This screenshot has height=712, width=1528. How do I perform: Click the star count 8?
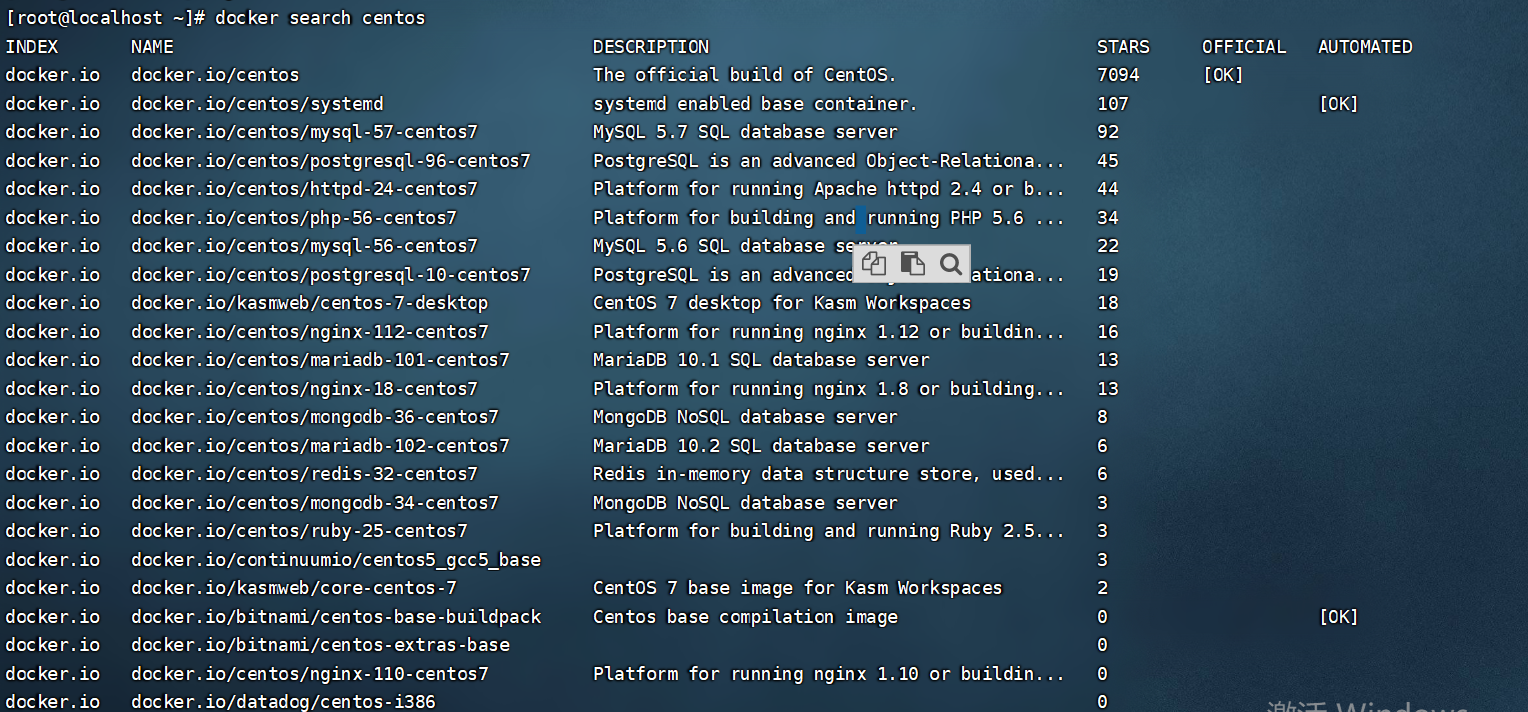point(1103,417)
